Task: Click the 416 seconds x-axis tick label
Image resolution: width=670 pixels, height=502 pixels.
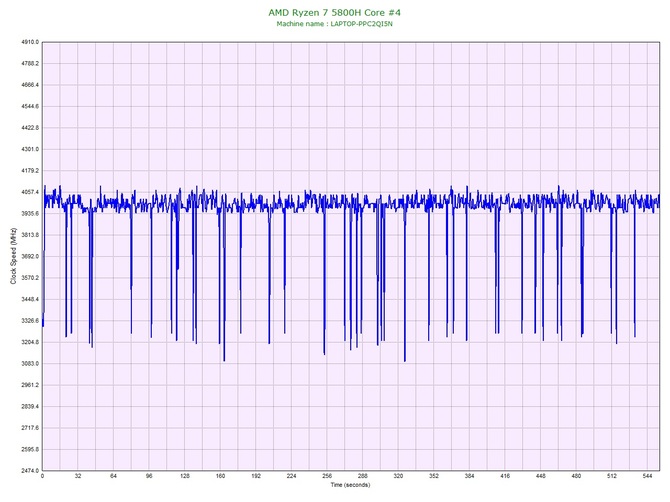Action: click(505, 476)
